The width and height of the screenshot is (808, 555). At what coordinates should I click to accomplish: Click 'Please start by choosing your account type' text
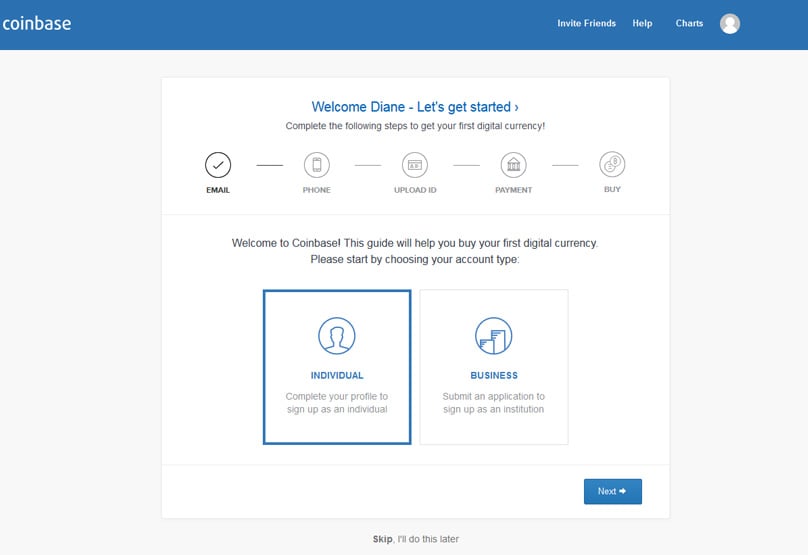[x=415, y=259]
